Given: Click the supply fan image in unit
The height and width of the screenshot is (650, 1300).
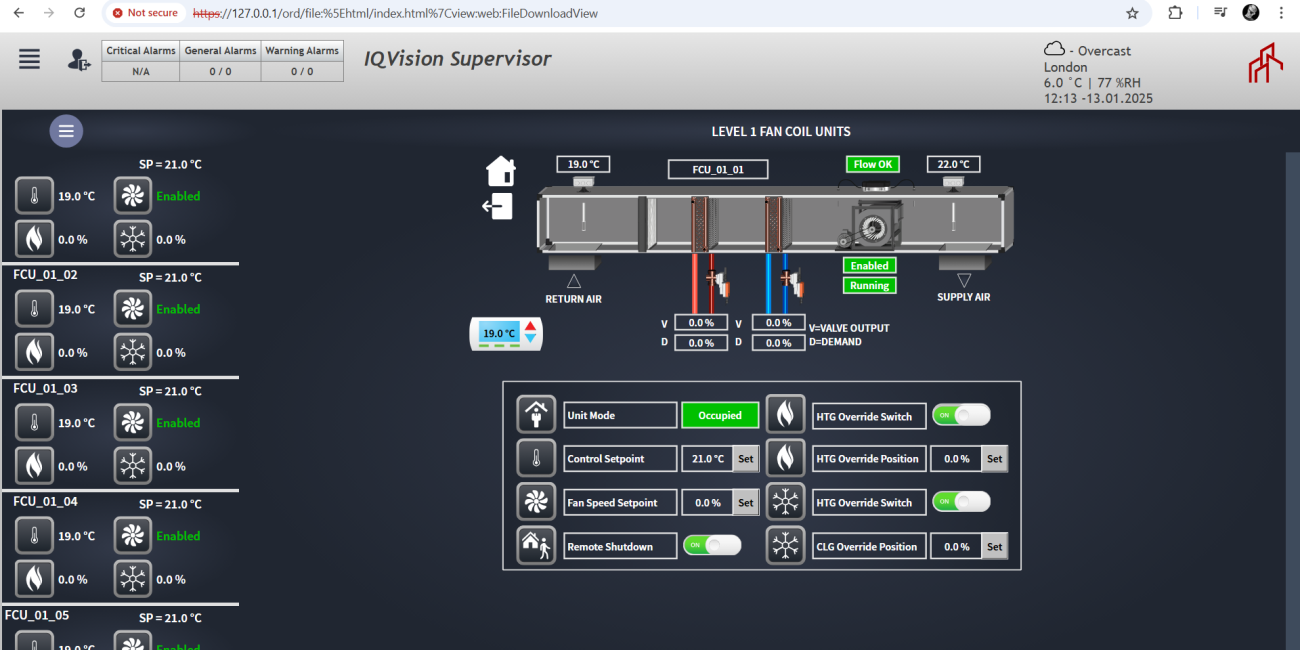Looking at the screenshot, I should pos(872,224).
